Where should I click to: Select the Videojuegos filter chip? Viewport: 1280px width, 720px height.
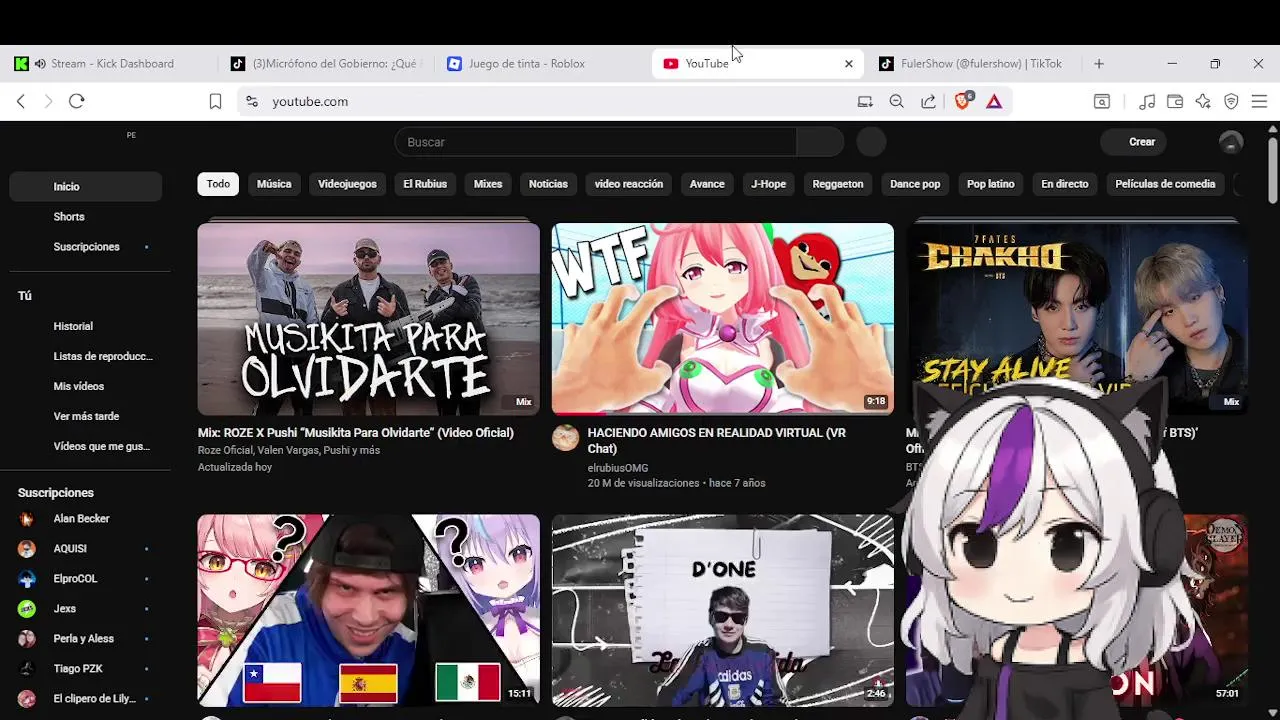coord(347,184)
